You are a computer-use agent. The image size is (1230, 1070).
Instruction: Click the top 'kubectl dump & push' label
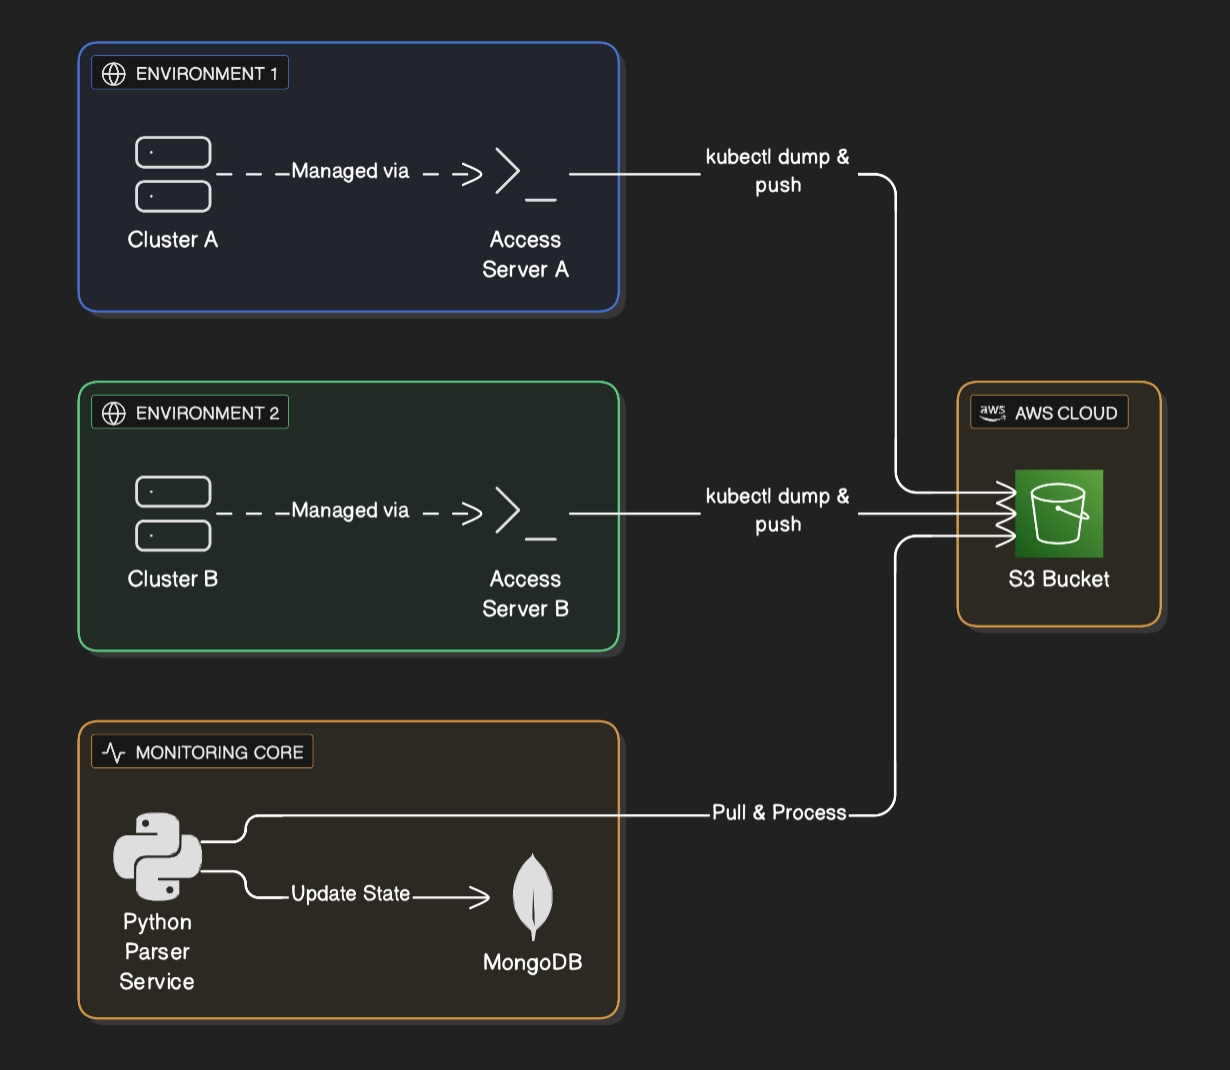(777, 171)
